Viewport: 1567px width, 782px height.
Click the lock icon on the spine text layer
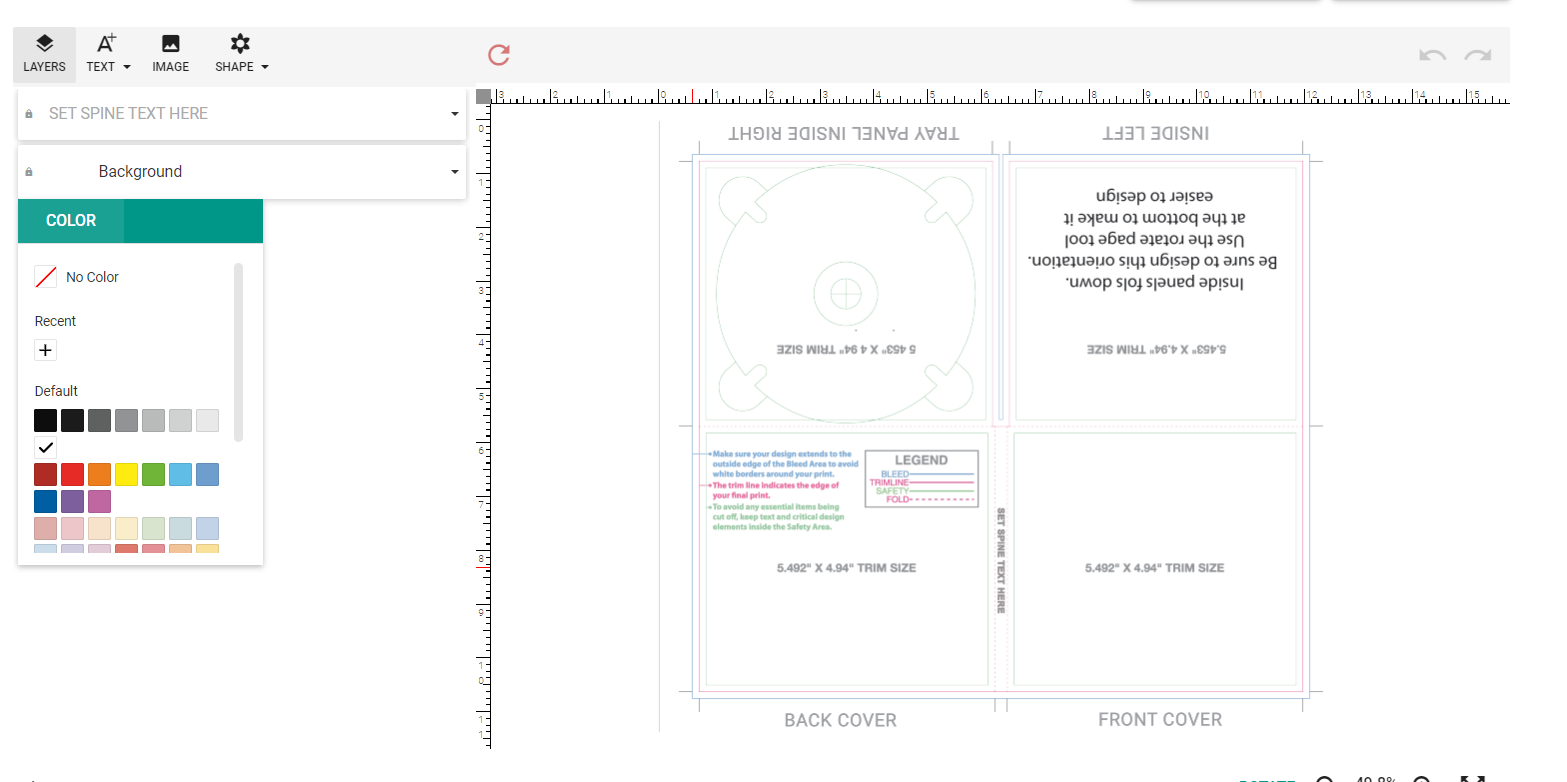[29, 114]
